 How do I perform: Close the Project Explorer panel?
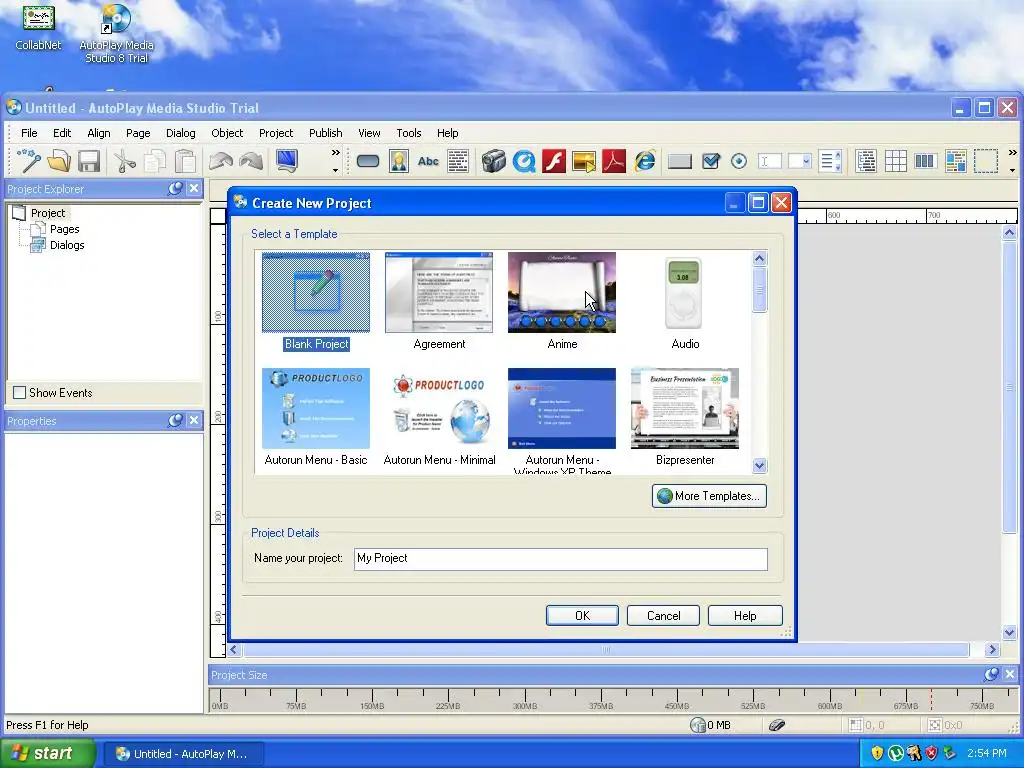194,189
